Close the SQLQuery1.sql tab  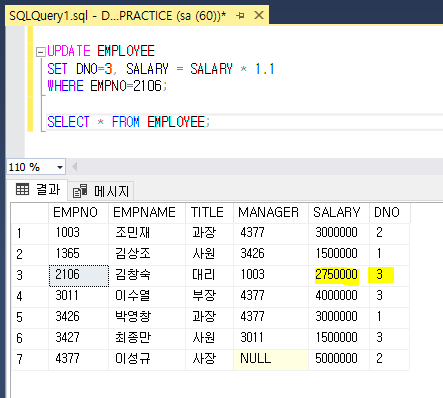[259, 15]
